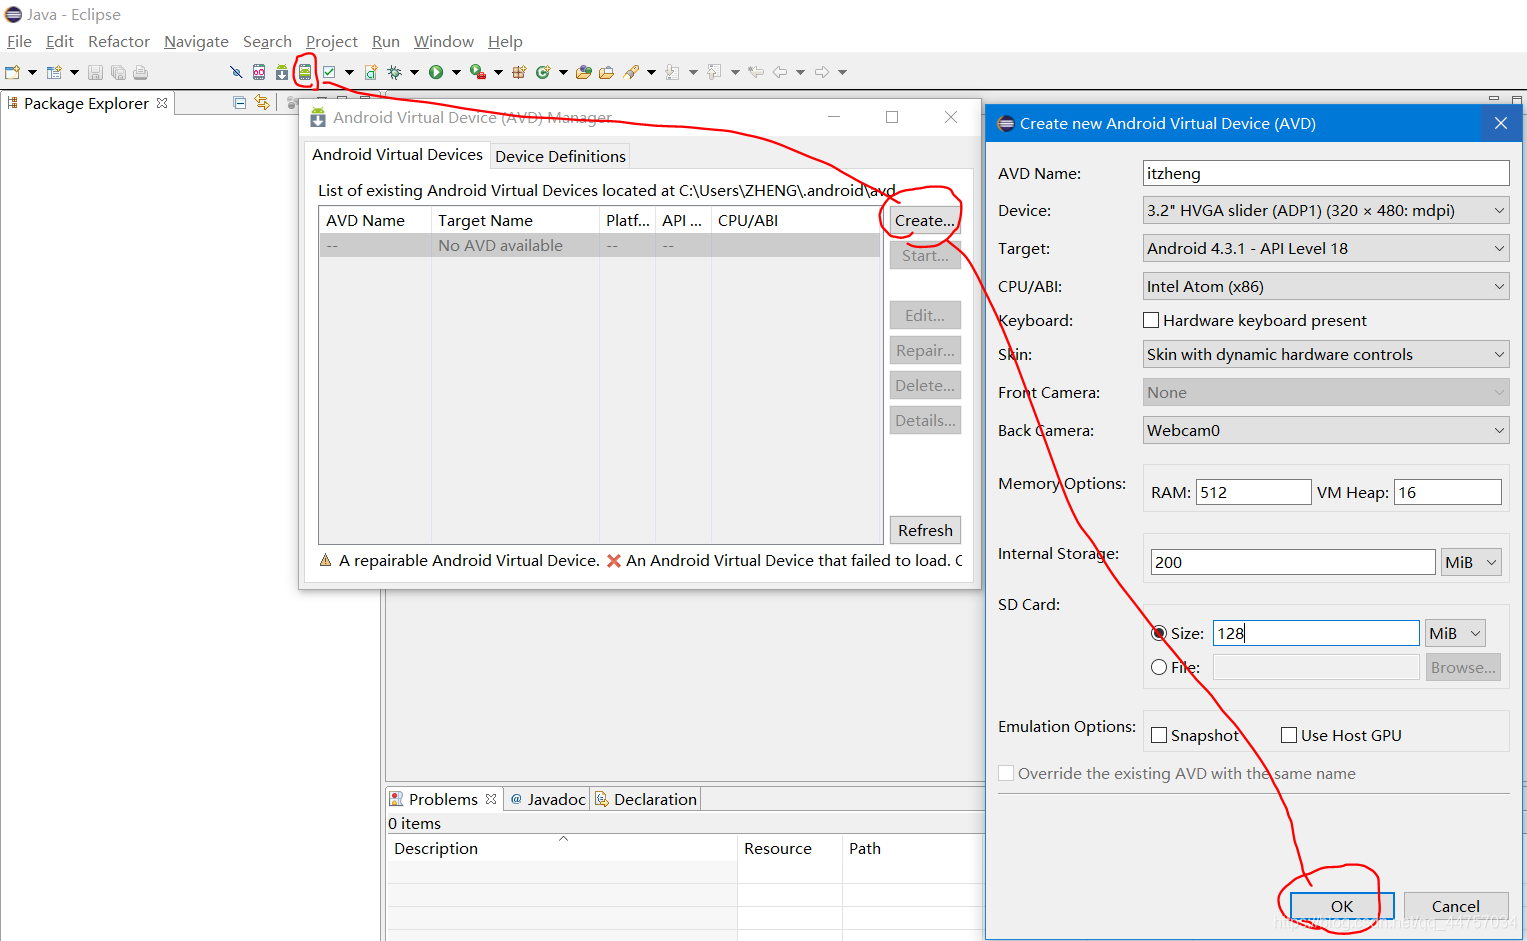Run the Android Lint check icon
Viewport: 1527px width, 941px height.
(329, 72)
